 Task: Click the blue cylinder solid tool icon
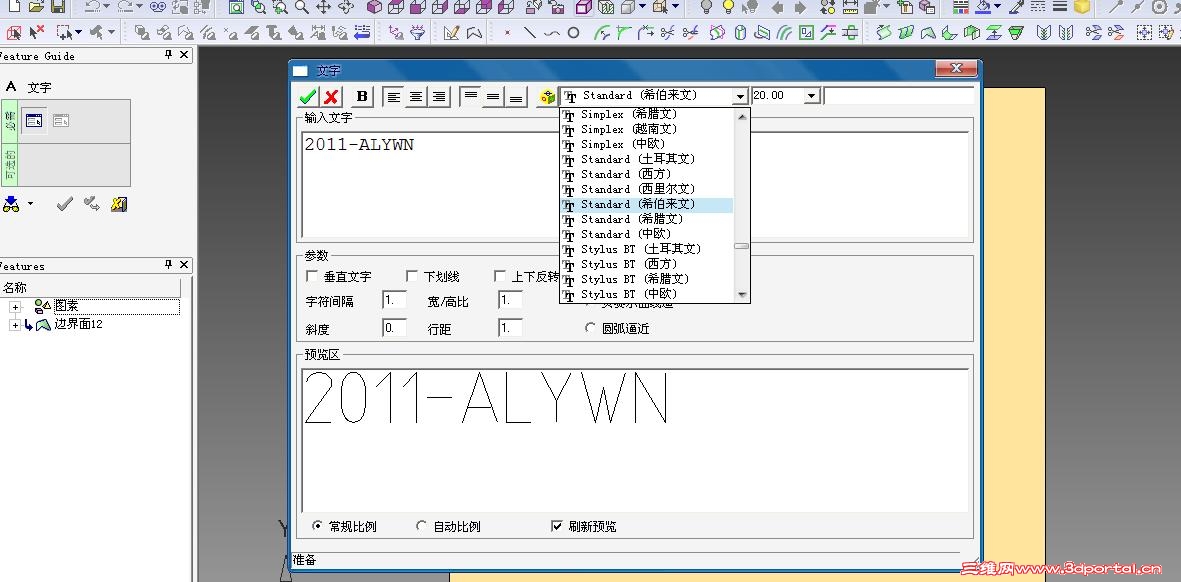(740, 33)
